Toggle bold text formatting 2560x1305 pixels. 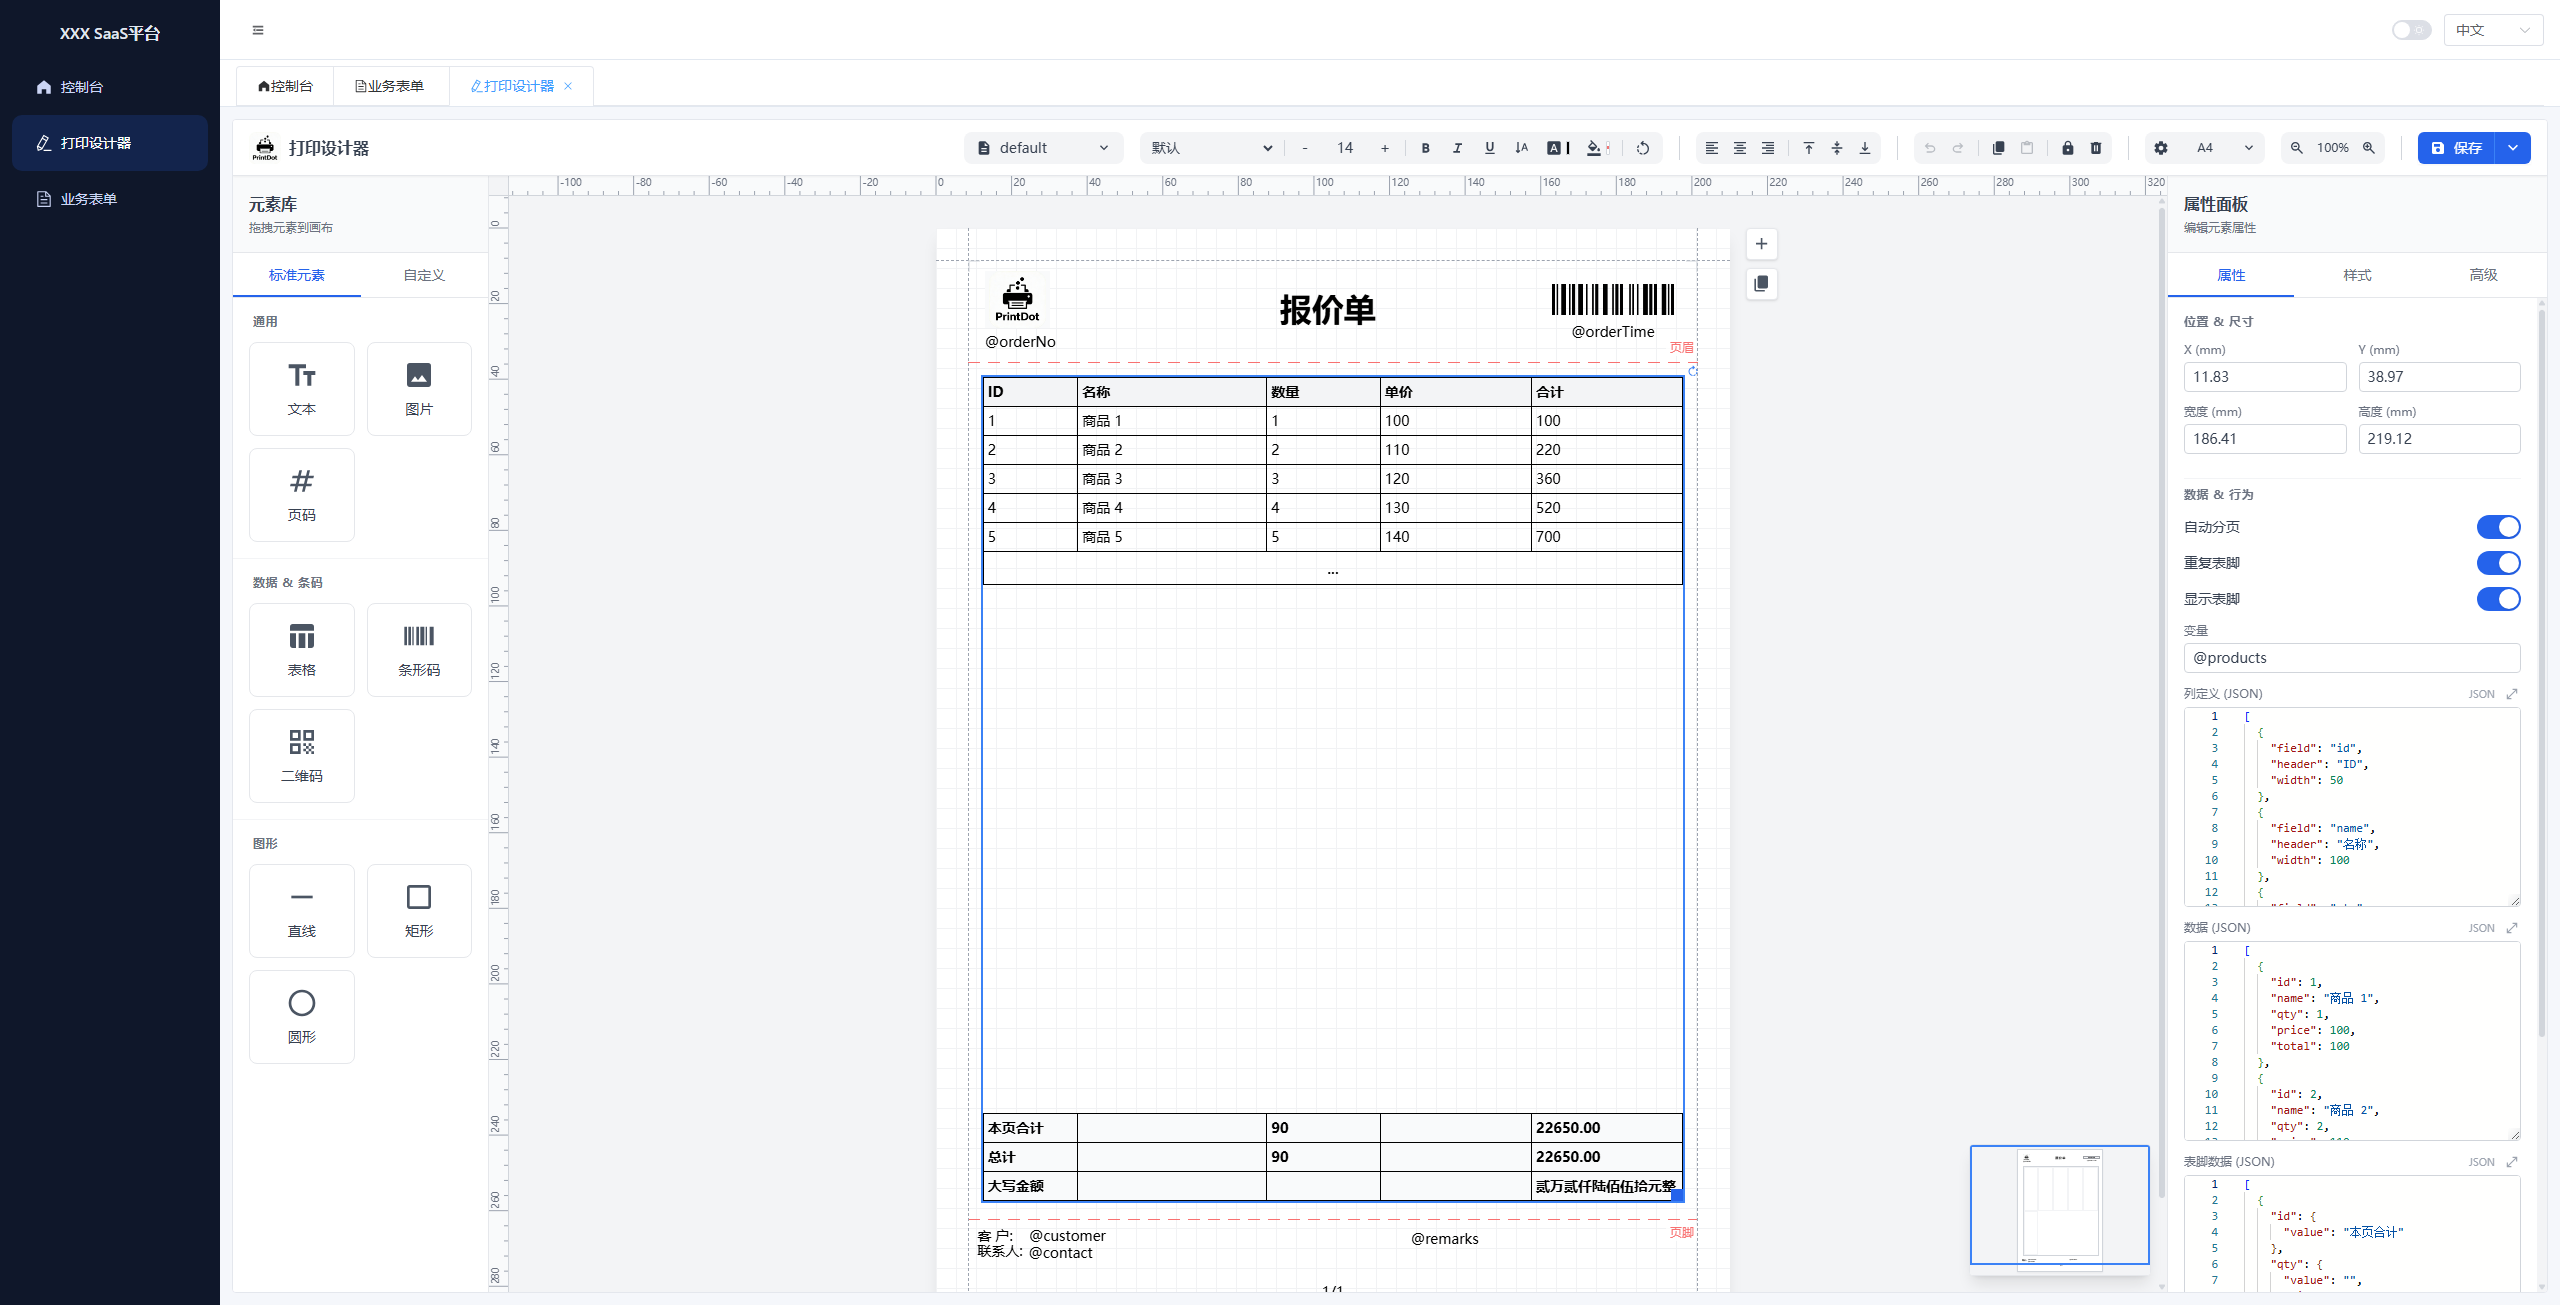(x=1425, y=148)
